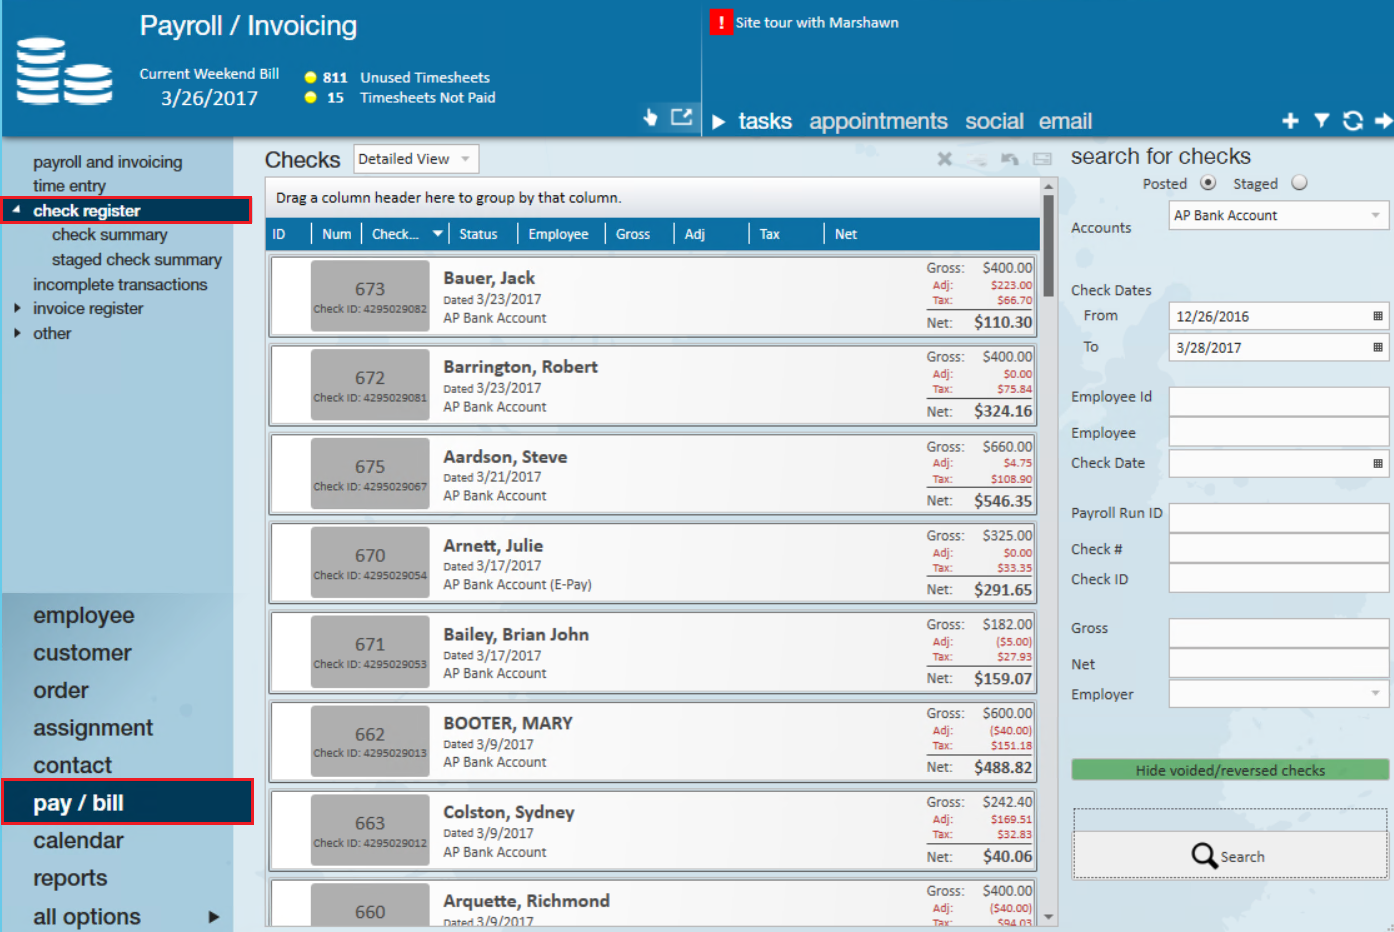Click the Employee Id input field

point(1278,401)
